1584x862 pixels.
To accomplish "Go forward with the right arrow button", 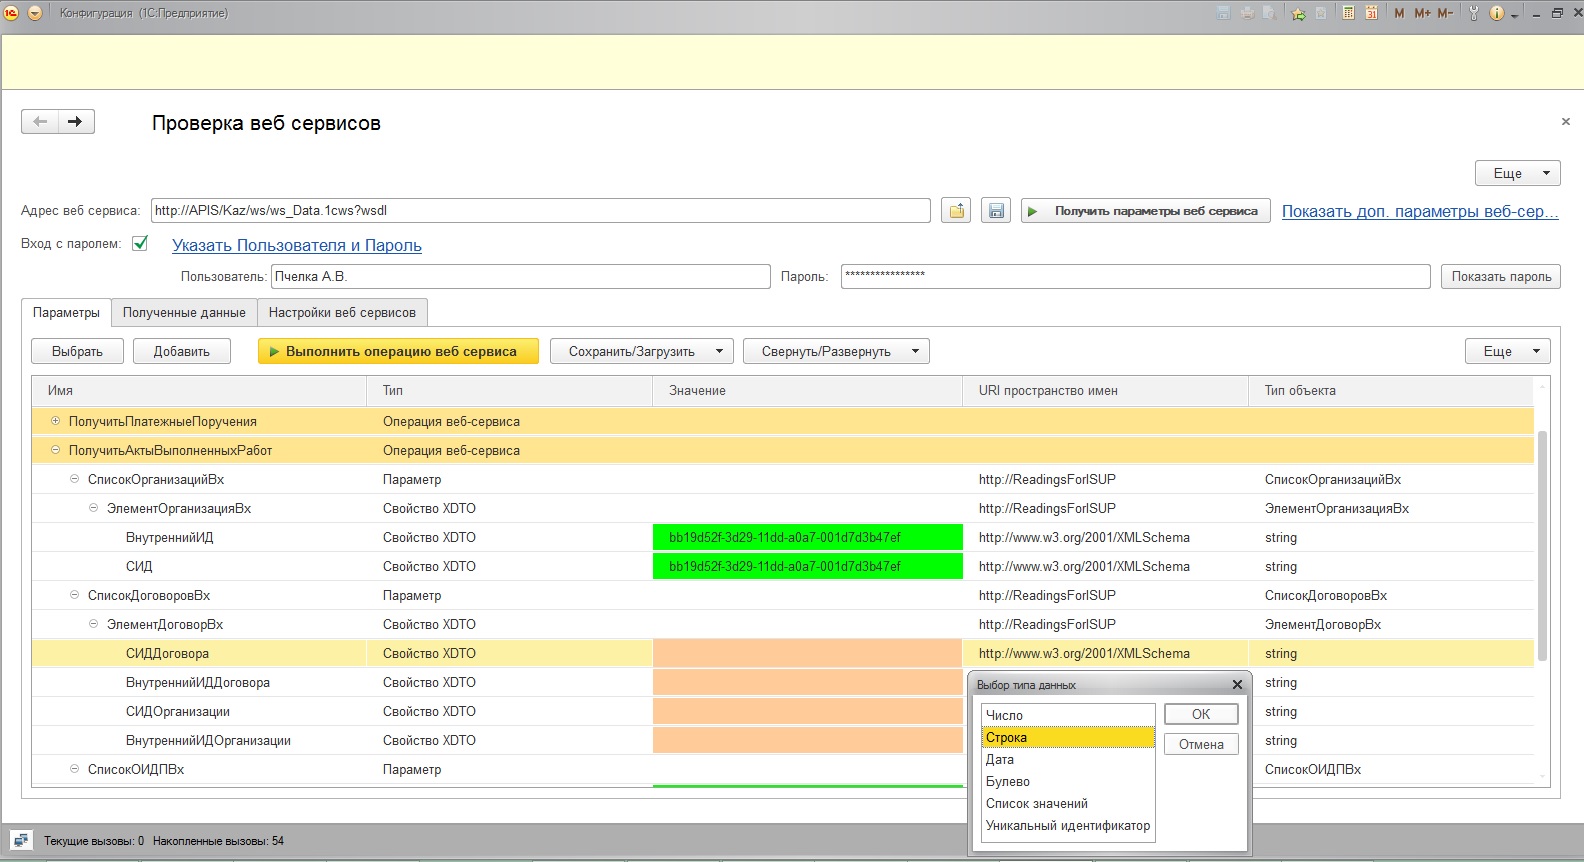I will 76,122.
